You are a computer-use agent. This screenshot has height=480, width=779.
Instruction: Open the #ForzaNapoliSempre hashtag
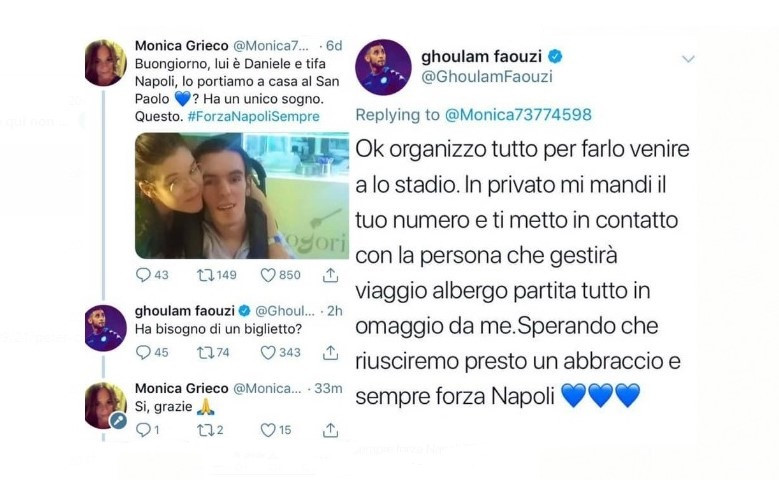254,116
